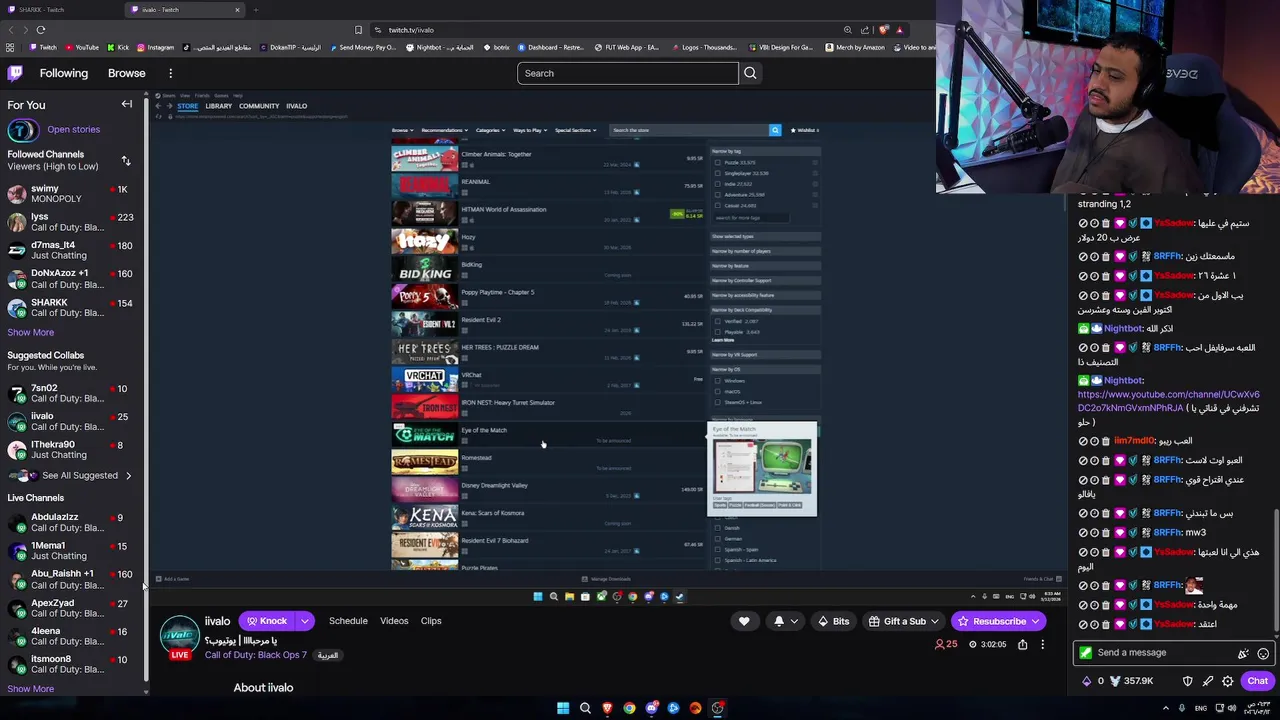Click the Twitch search field
Screen dimensions: 1280x720
point(628,73)
